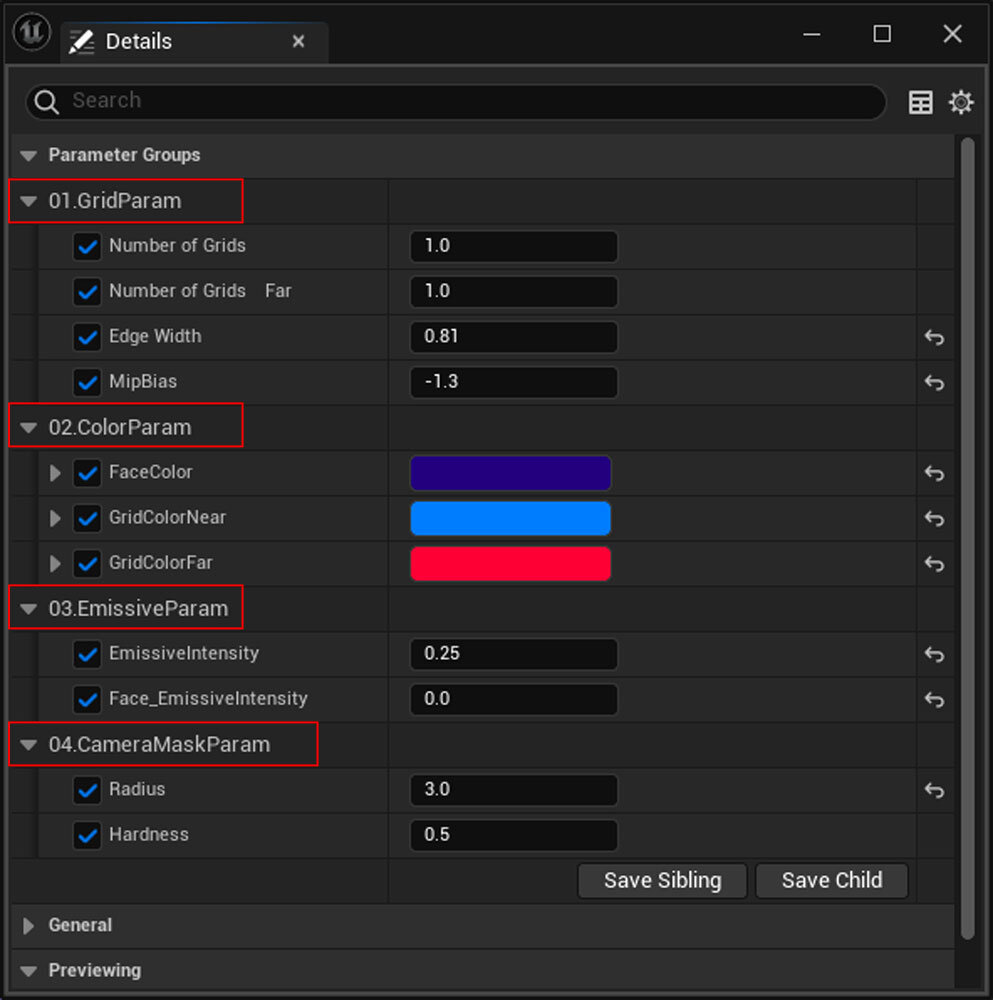Disable the Hardness parameter checkbox
The width and height of the screenshot is (993, 1000).
pos(88,835)
